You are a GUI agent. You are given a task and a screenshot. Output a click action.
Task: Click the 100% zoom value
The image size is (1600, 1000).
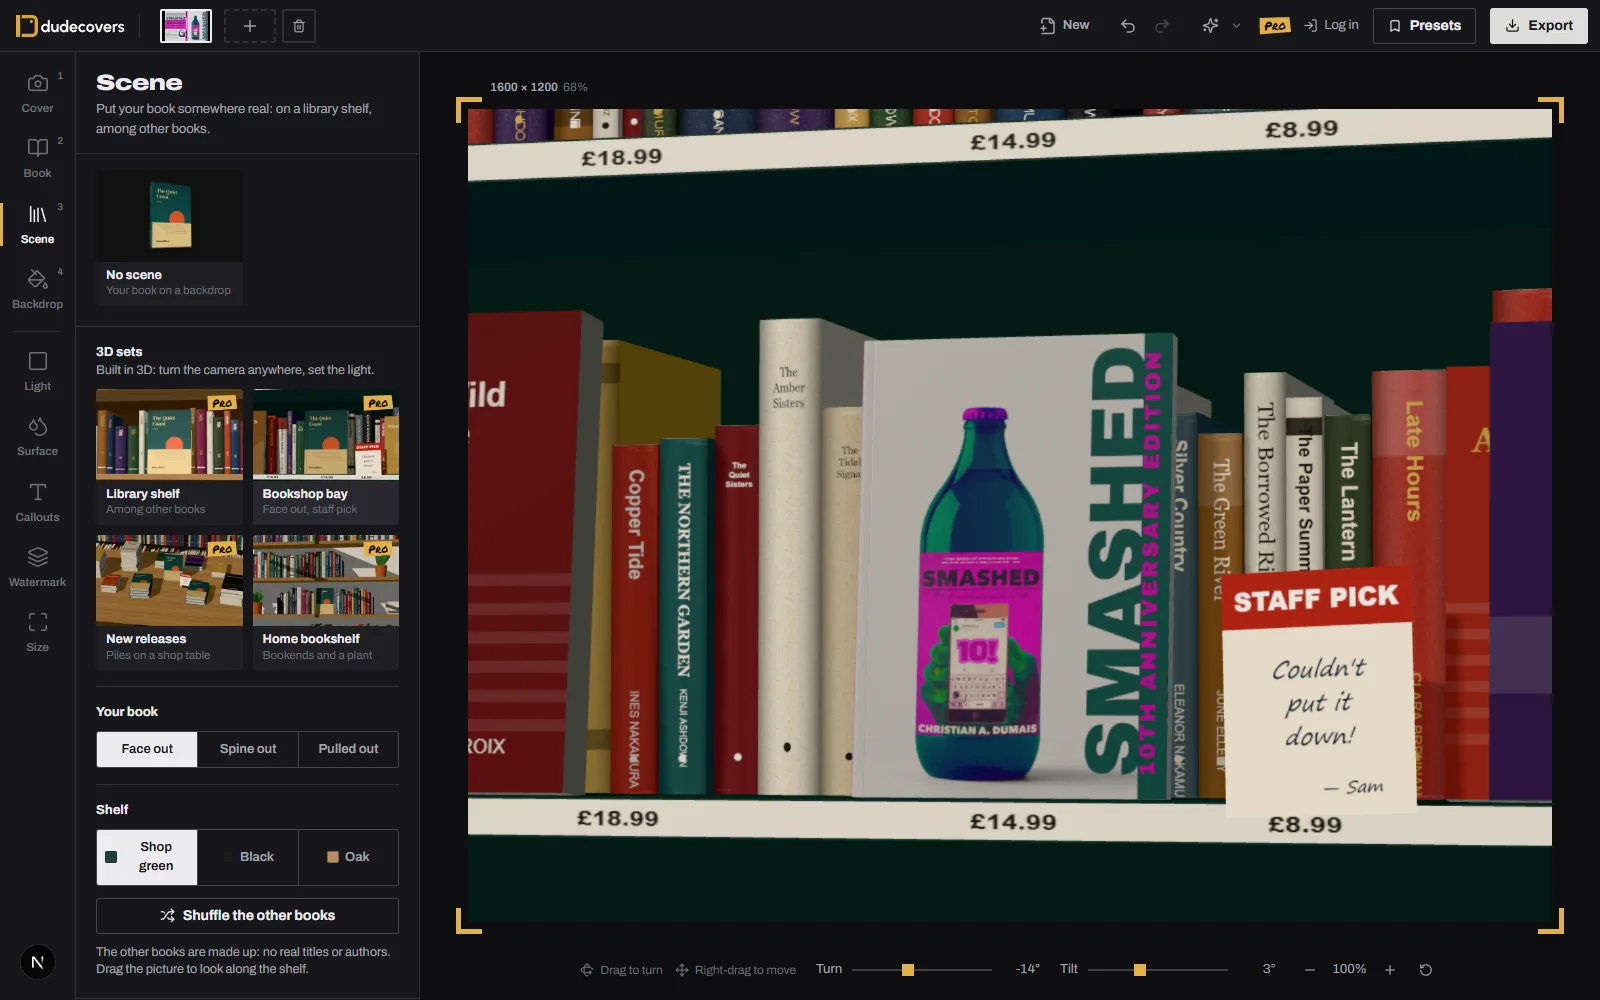[1349, 969]
